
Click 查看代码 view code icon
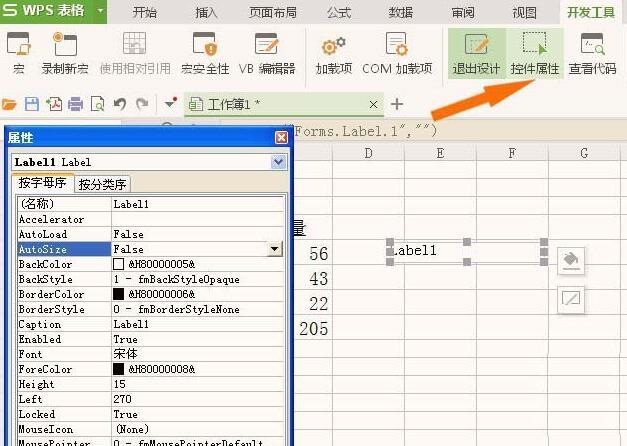593,53
